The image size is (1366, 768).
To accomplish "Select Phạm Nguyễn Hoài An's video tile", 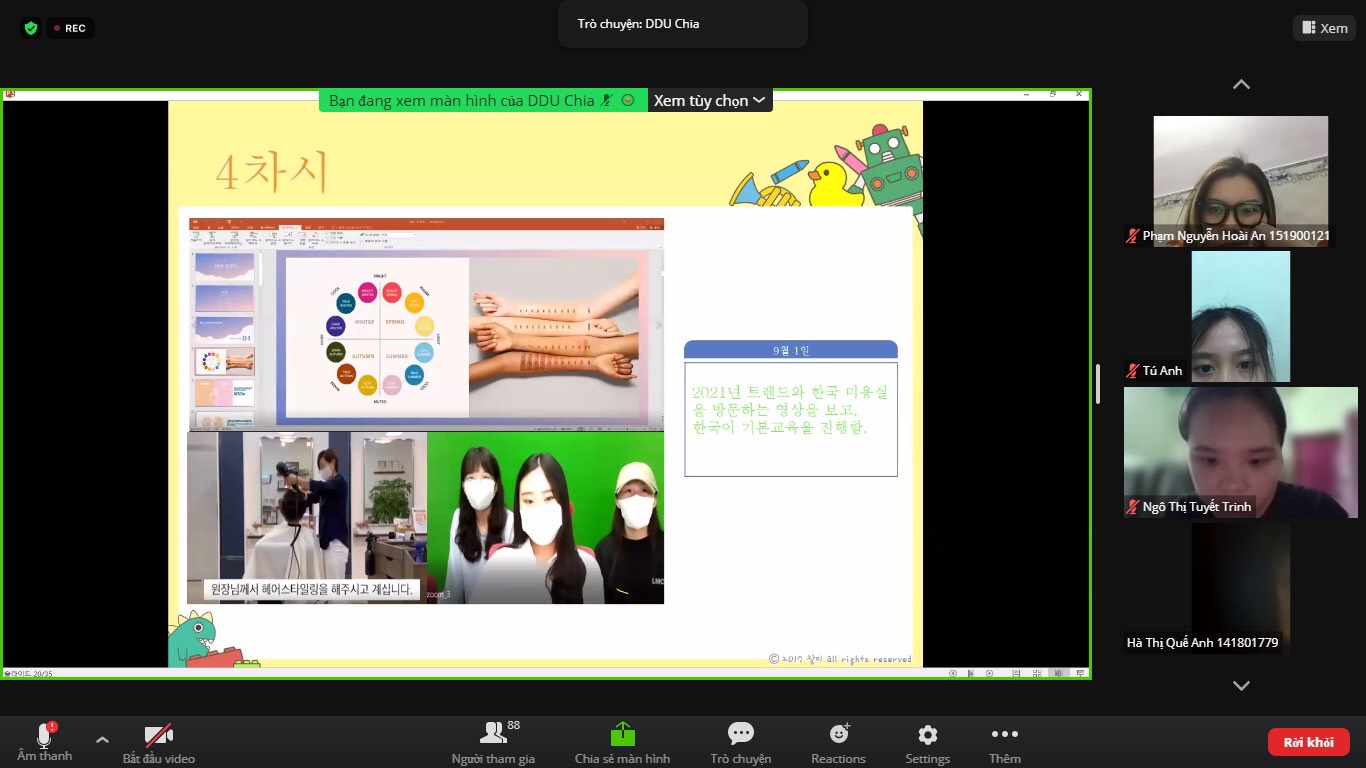I will pos(1240,180).
